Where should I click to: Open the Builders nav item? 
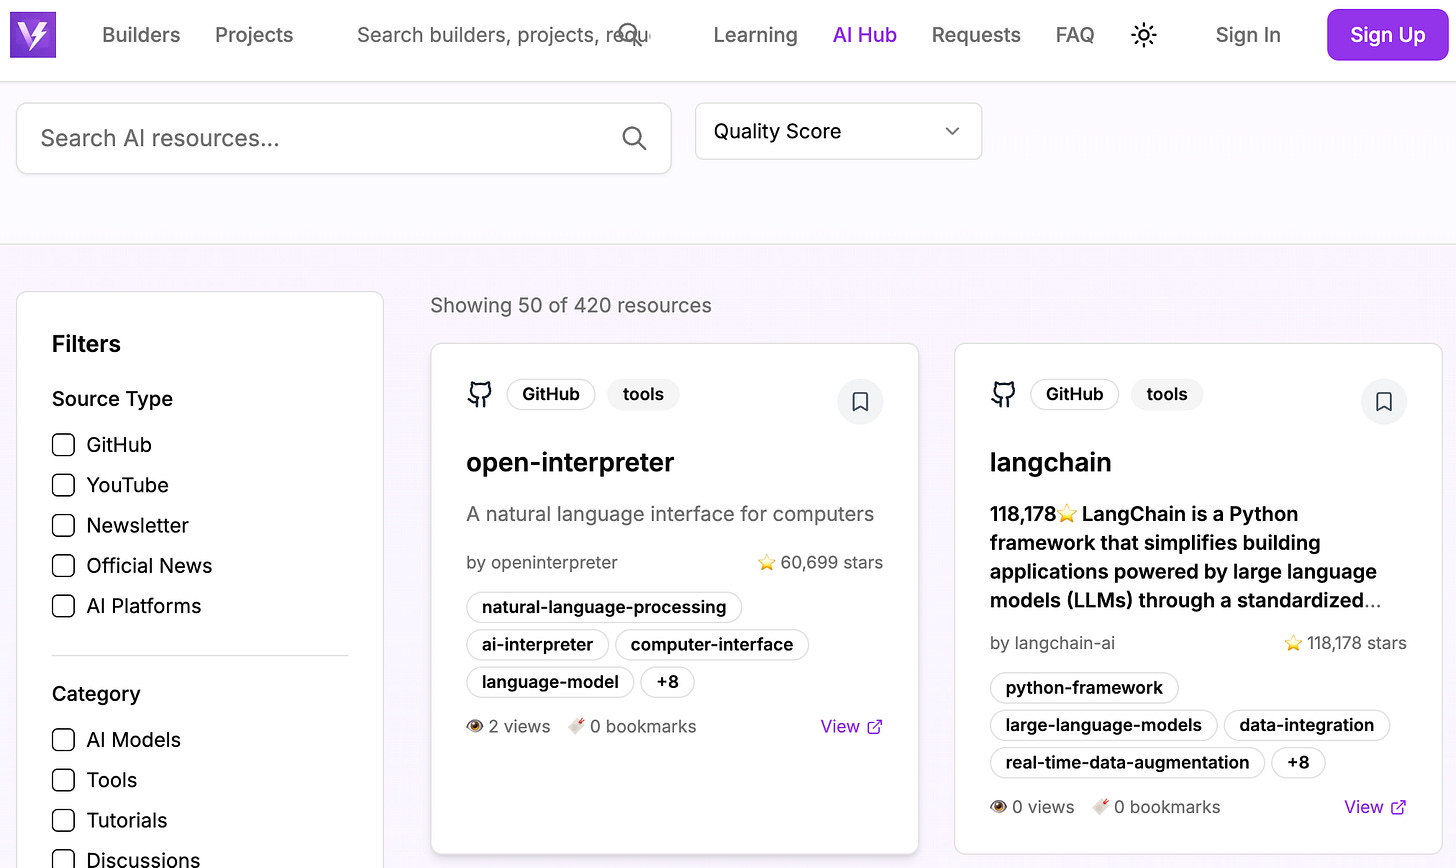tap(141, 35)
